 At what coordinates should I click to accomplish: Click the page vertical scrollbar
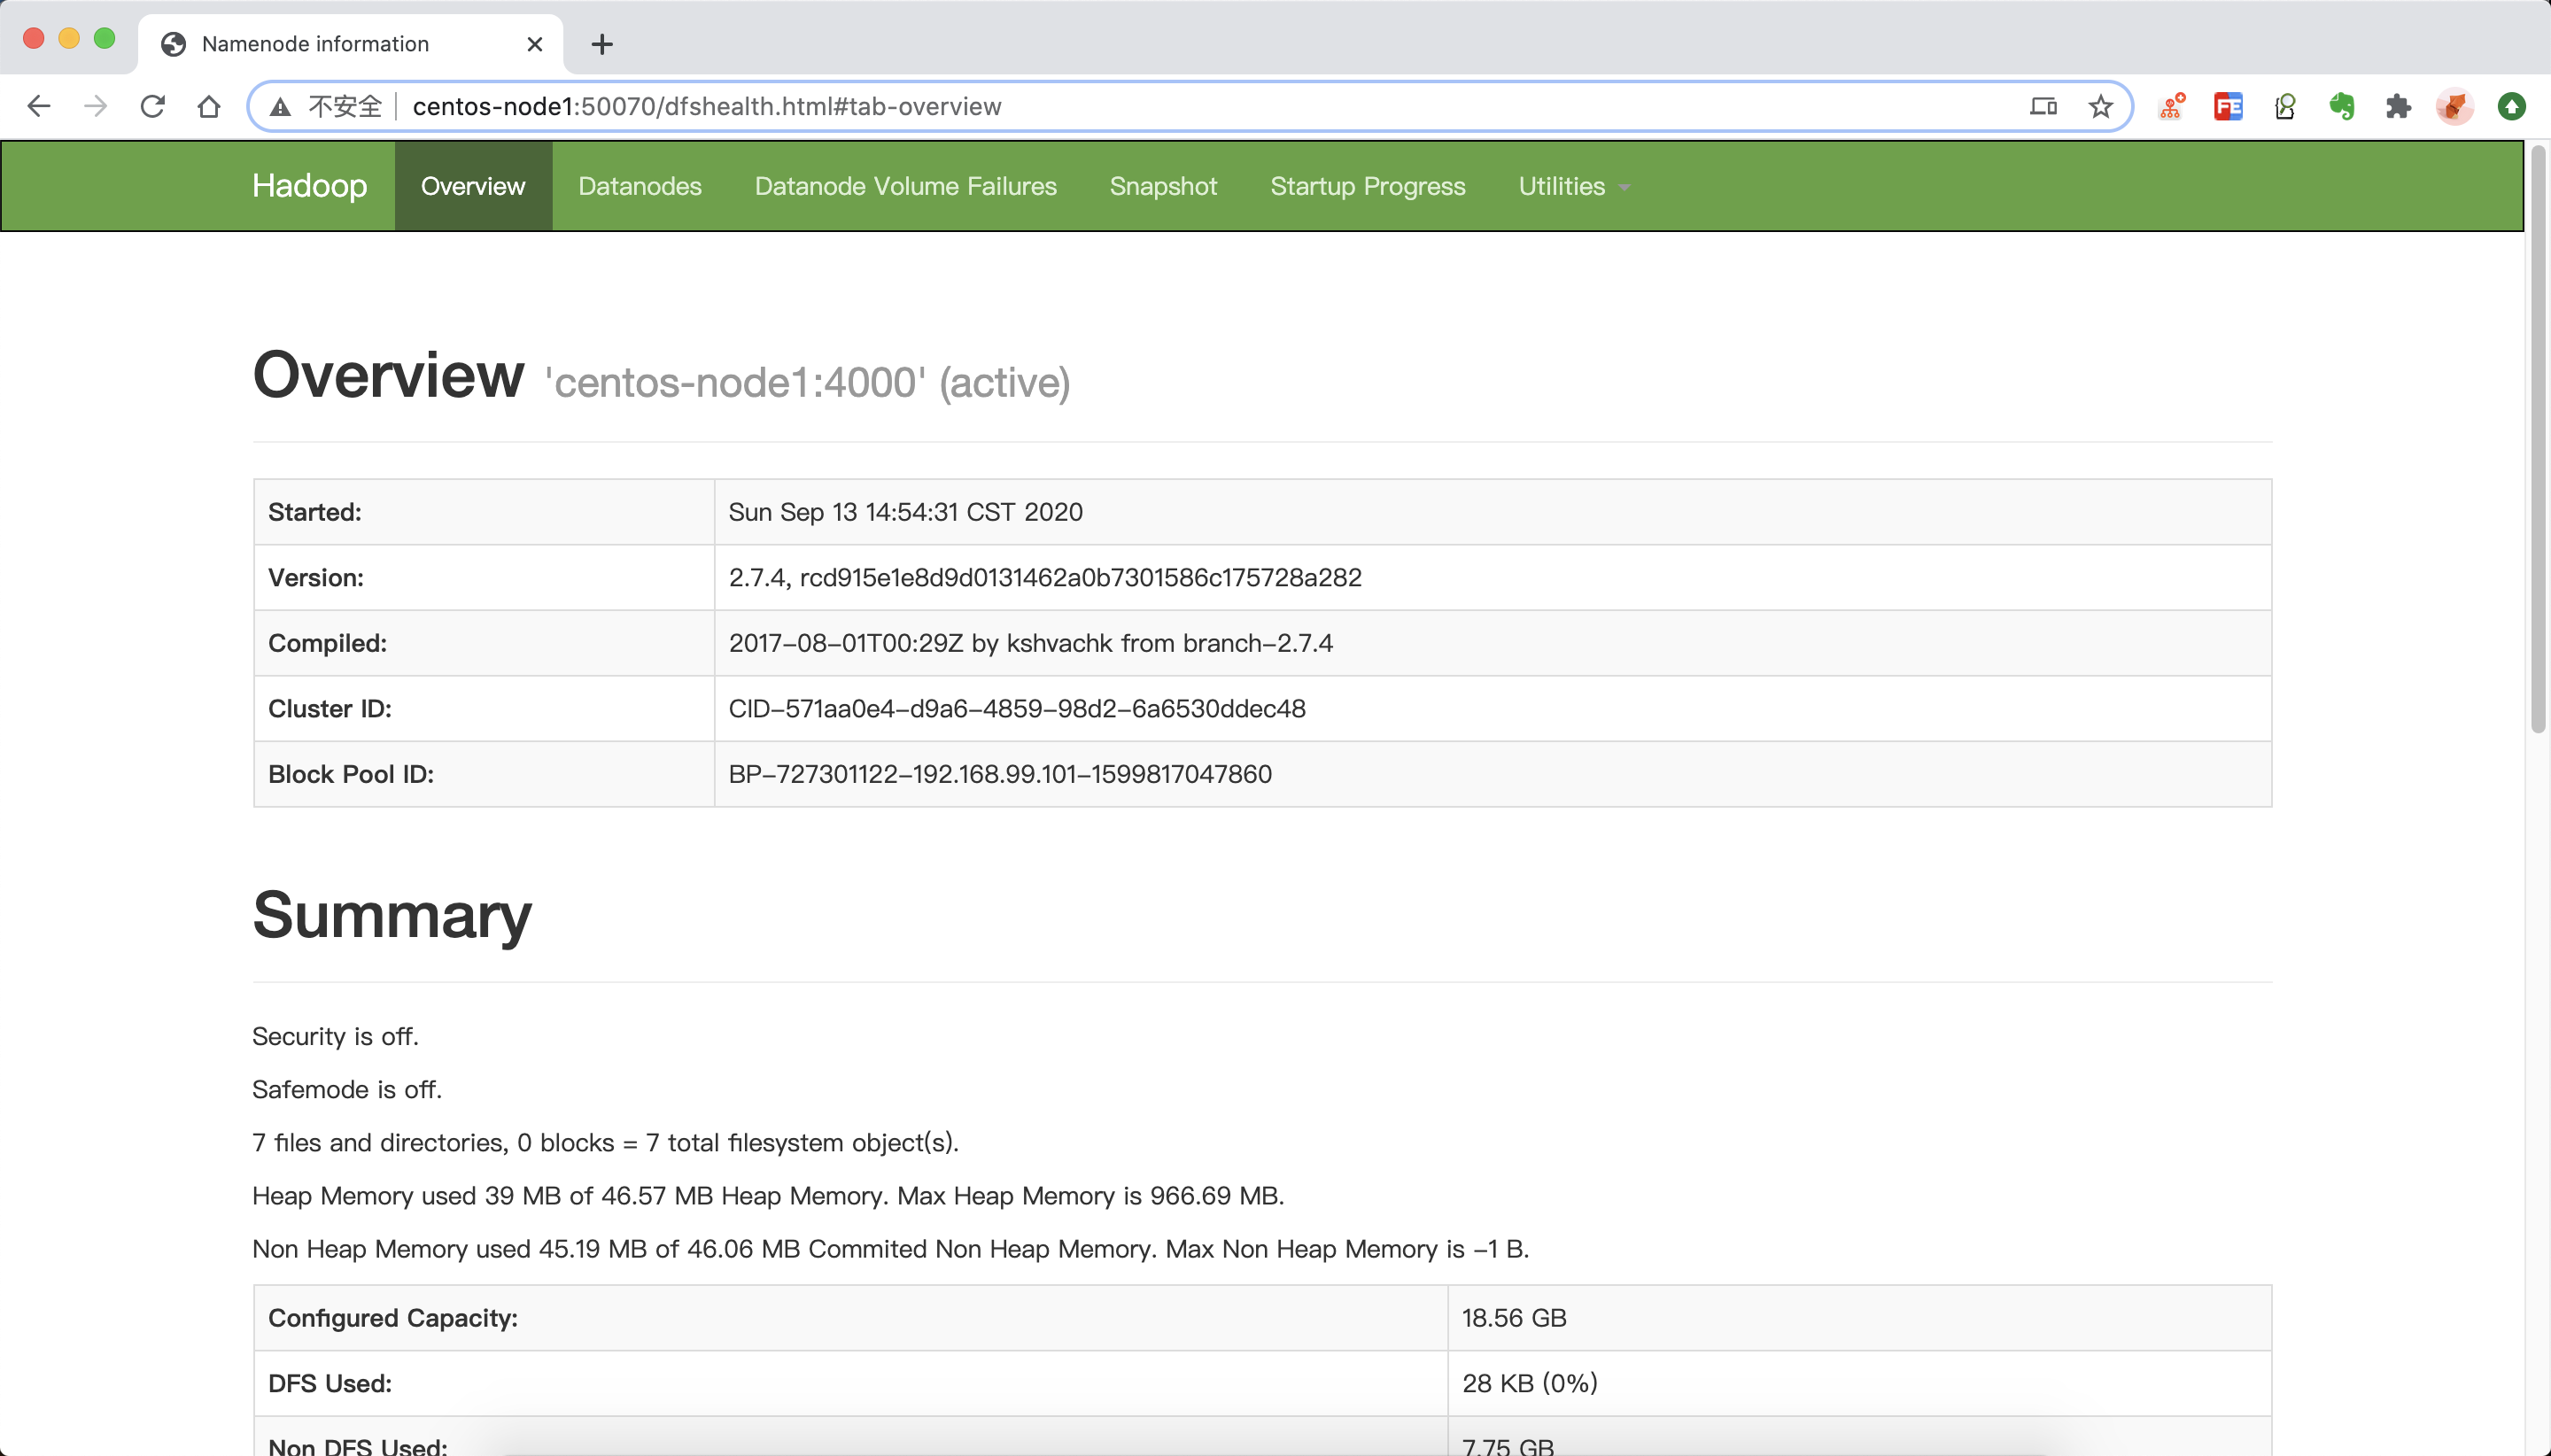click(2538, 440)
